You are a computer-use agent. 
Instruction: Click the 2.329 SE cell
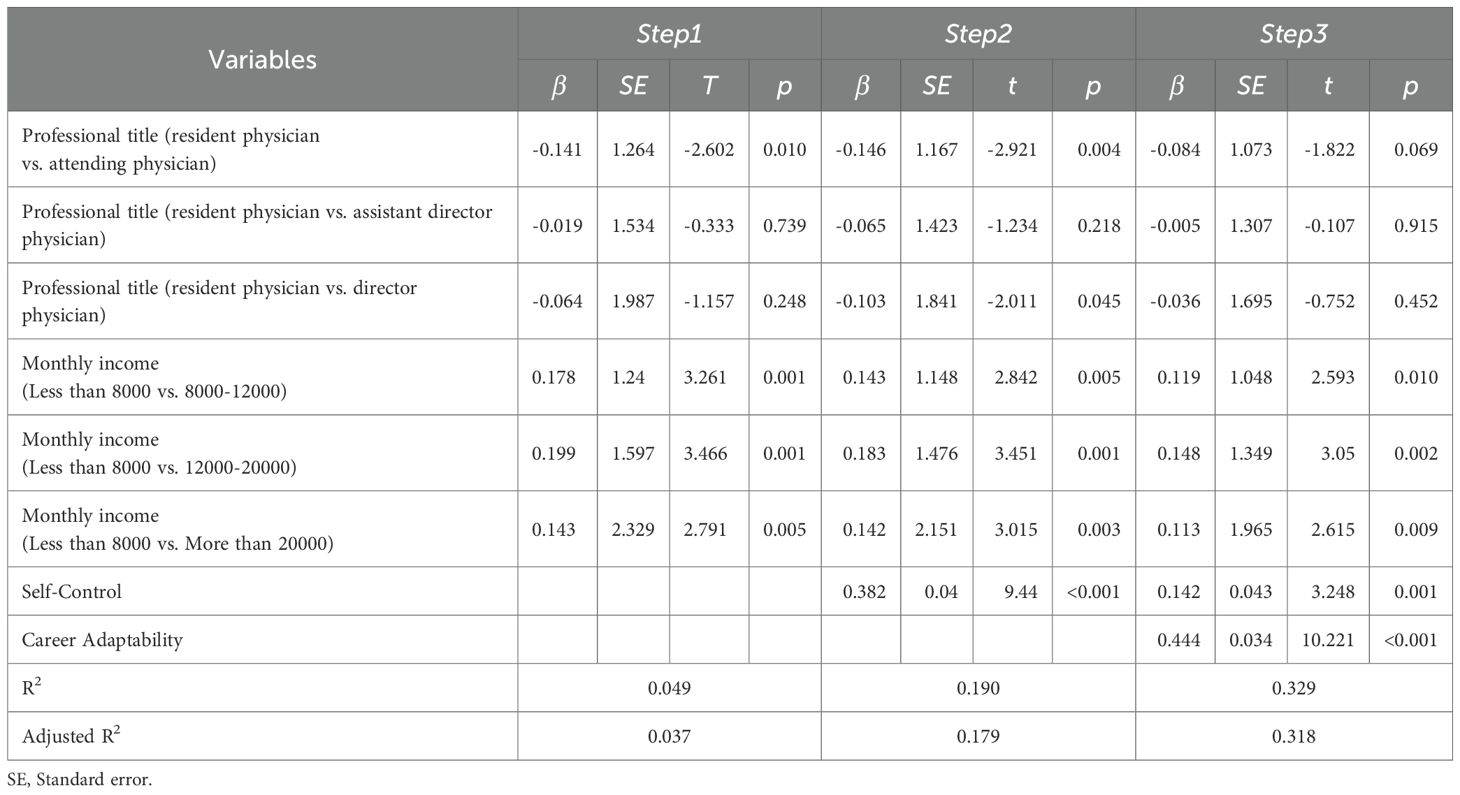click(634, 529)
